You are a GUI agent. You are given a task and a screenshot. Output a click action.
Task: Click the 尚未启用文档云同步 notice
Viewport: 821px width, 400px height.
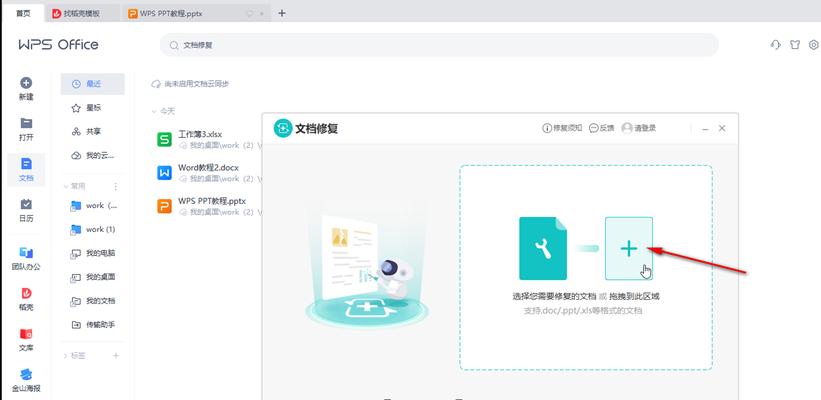pyautogui.click(x=191, y=84)
